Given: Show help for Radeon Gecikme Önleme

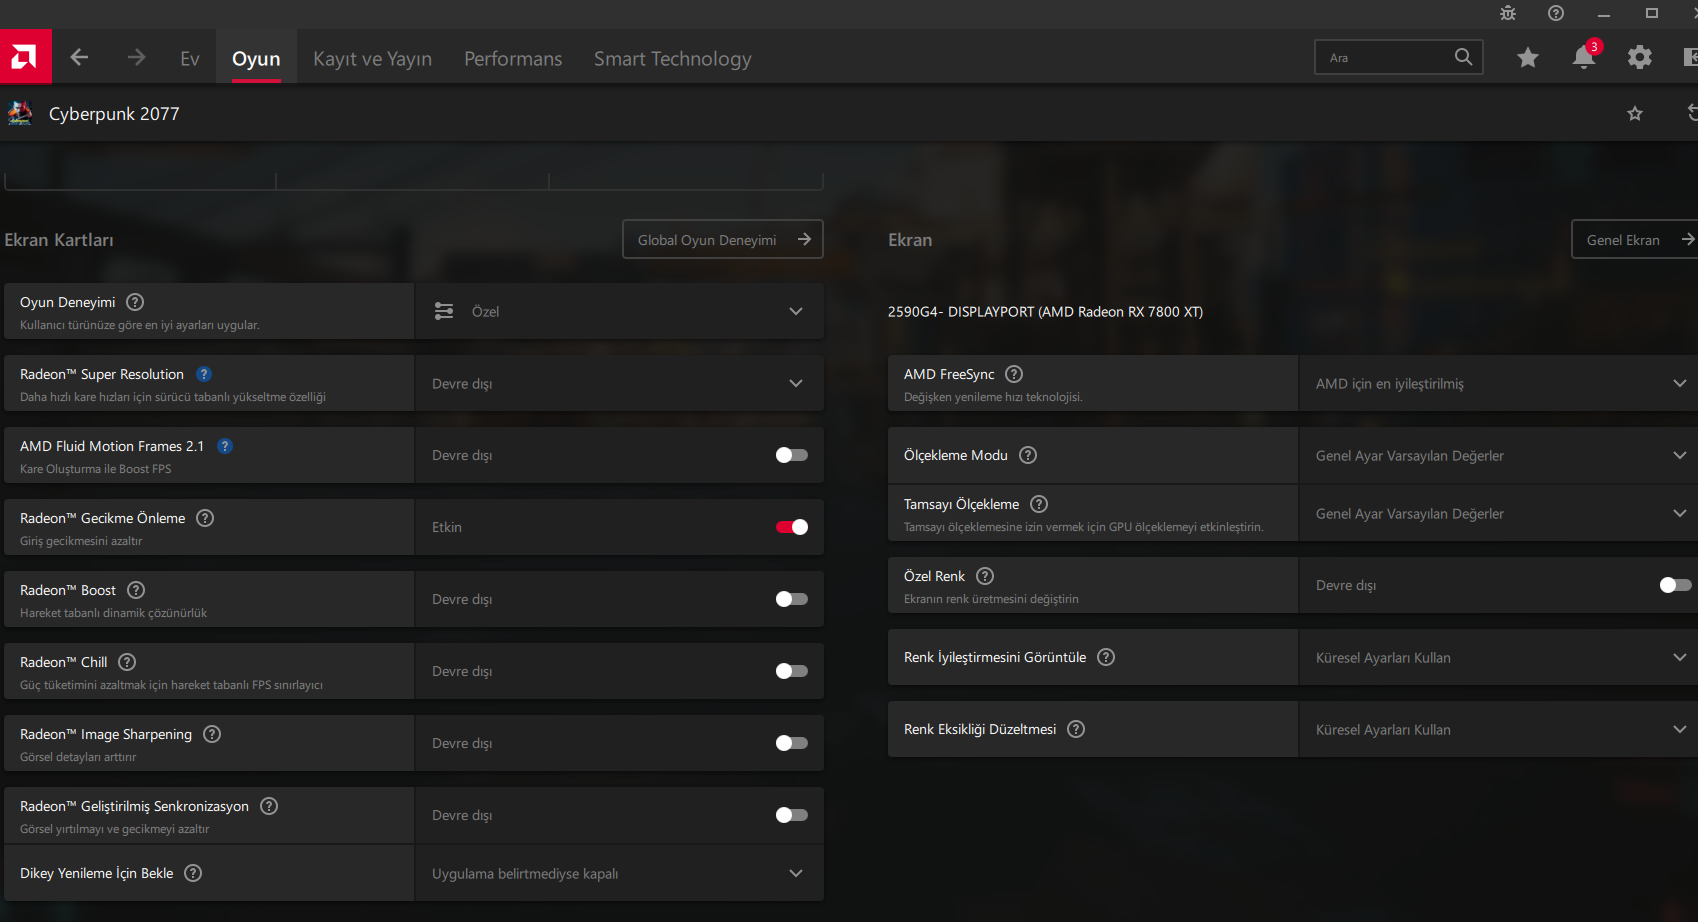Looking at the screenshot, I should (x=205, y=518).
